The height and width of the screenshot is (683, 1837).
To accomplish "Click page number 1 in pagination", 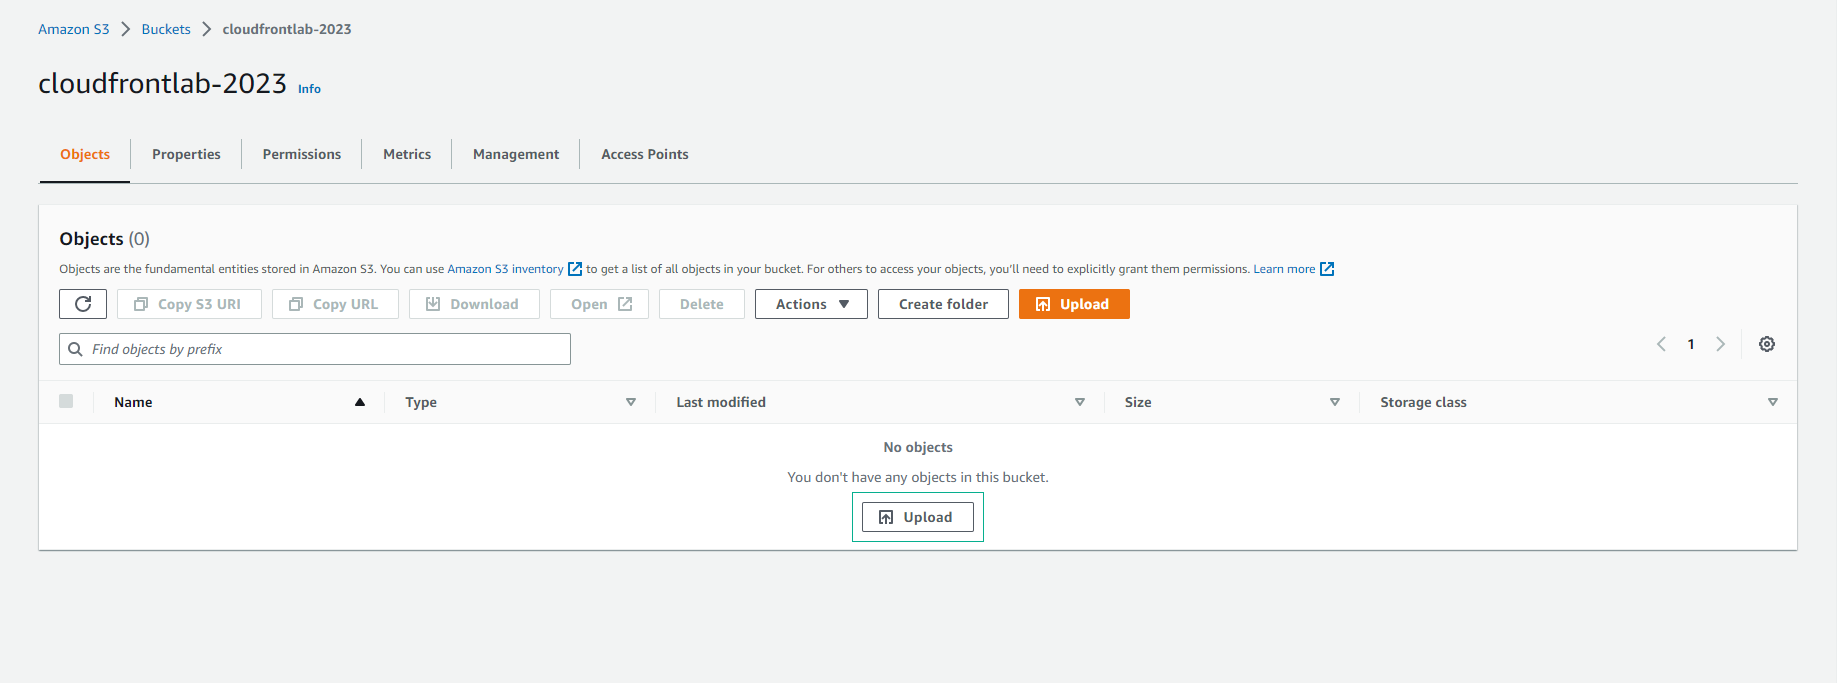I will click(x=1691, y=344).
